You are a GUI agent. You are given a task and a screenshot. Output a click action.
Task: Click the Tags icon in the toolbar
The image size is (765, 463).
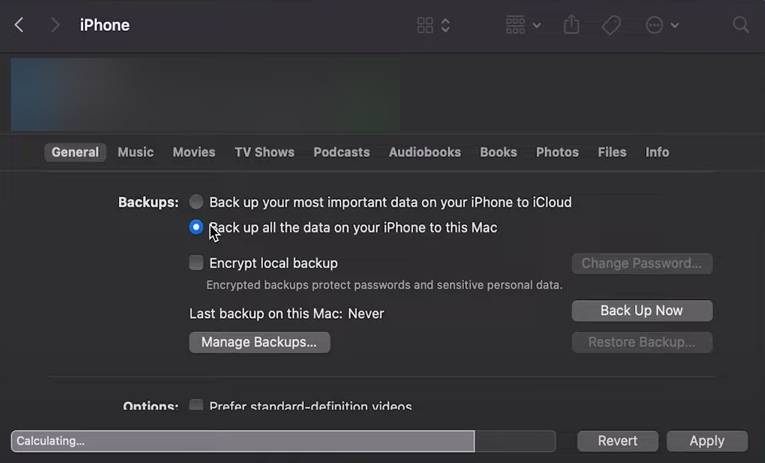coord(611,25)
